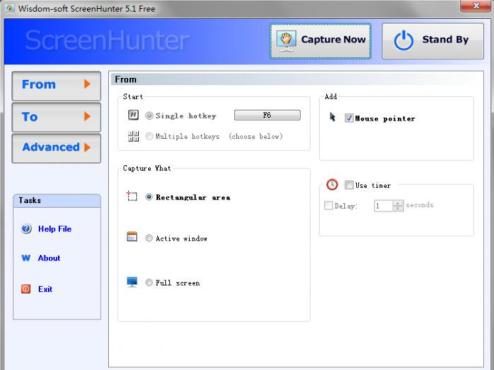Click the Exit link
The image size is (494, 370).
[x=45, y=289]
